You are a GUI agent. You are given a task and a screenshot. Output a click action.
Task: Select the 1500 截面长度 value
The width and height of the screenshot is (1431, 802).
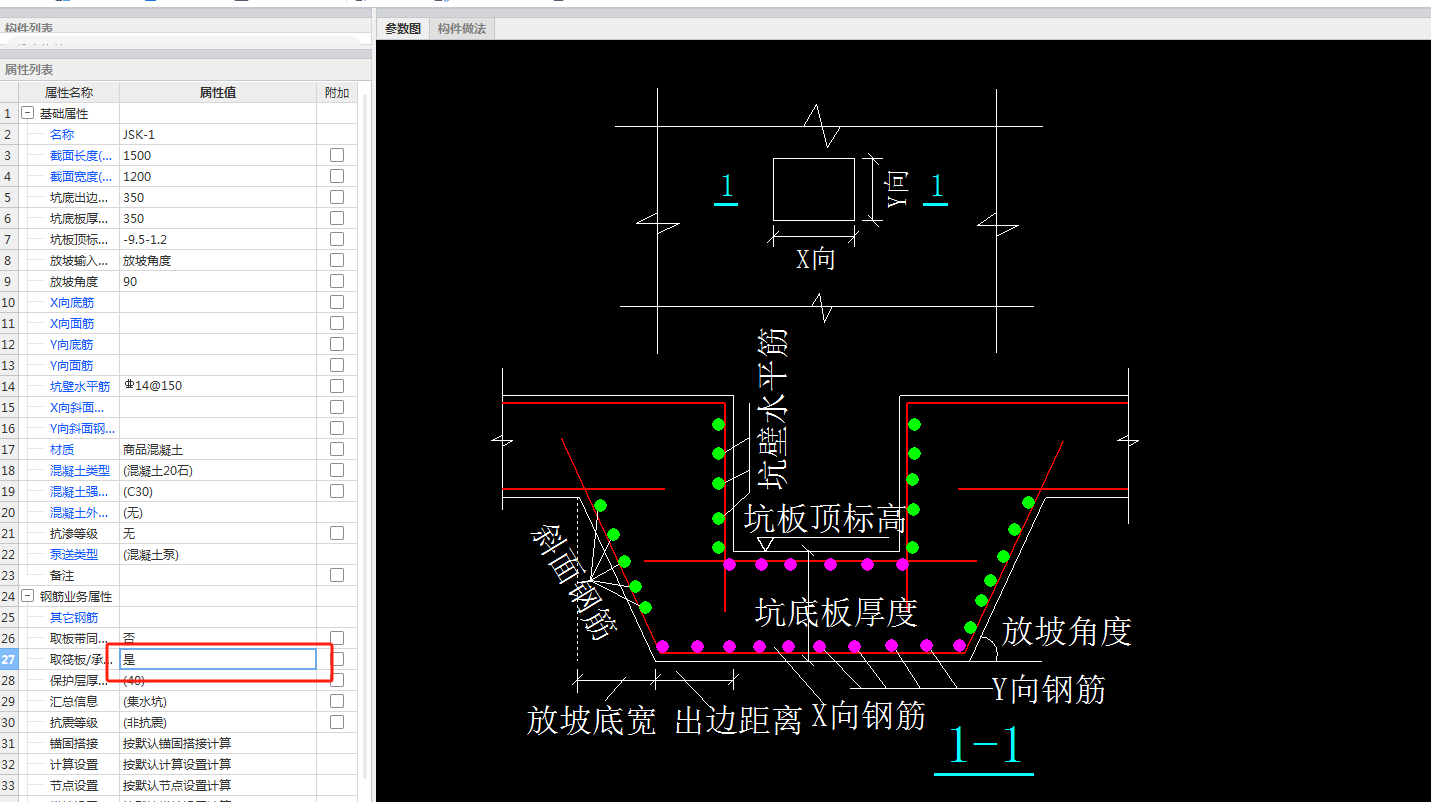(x=218, y=155)
